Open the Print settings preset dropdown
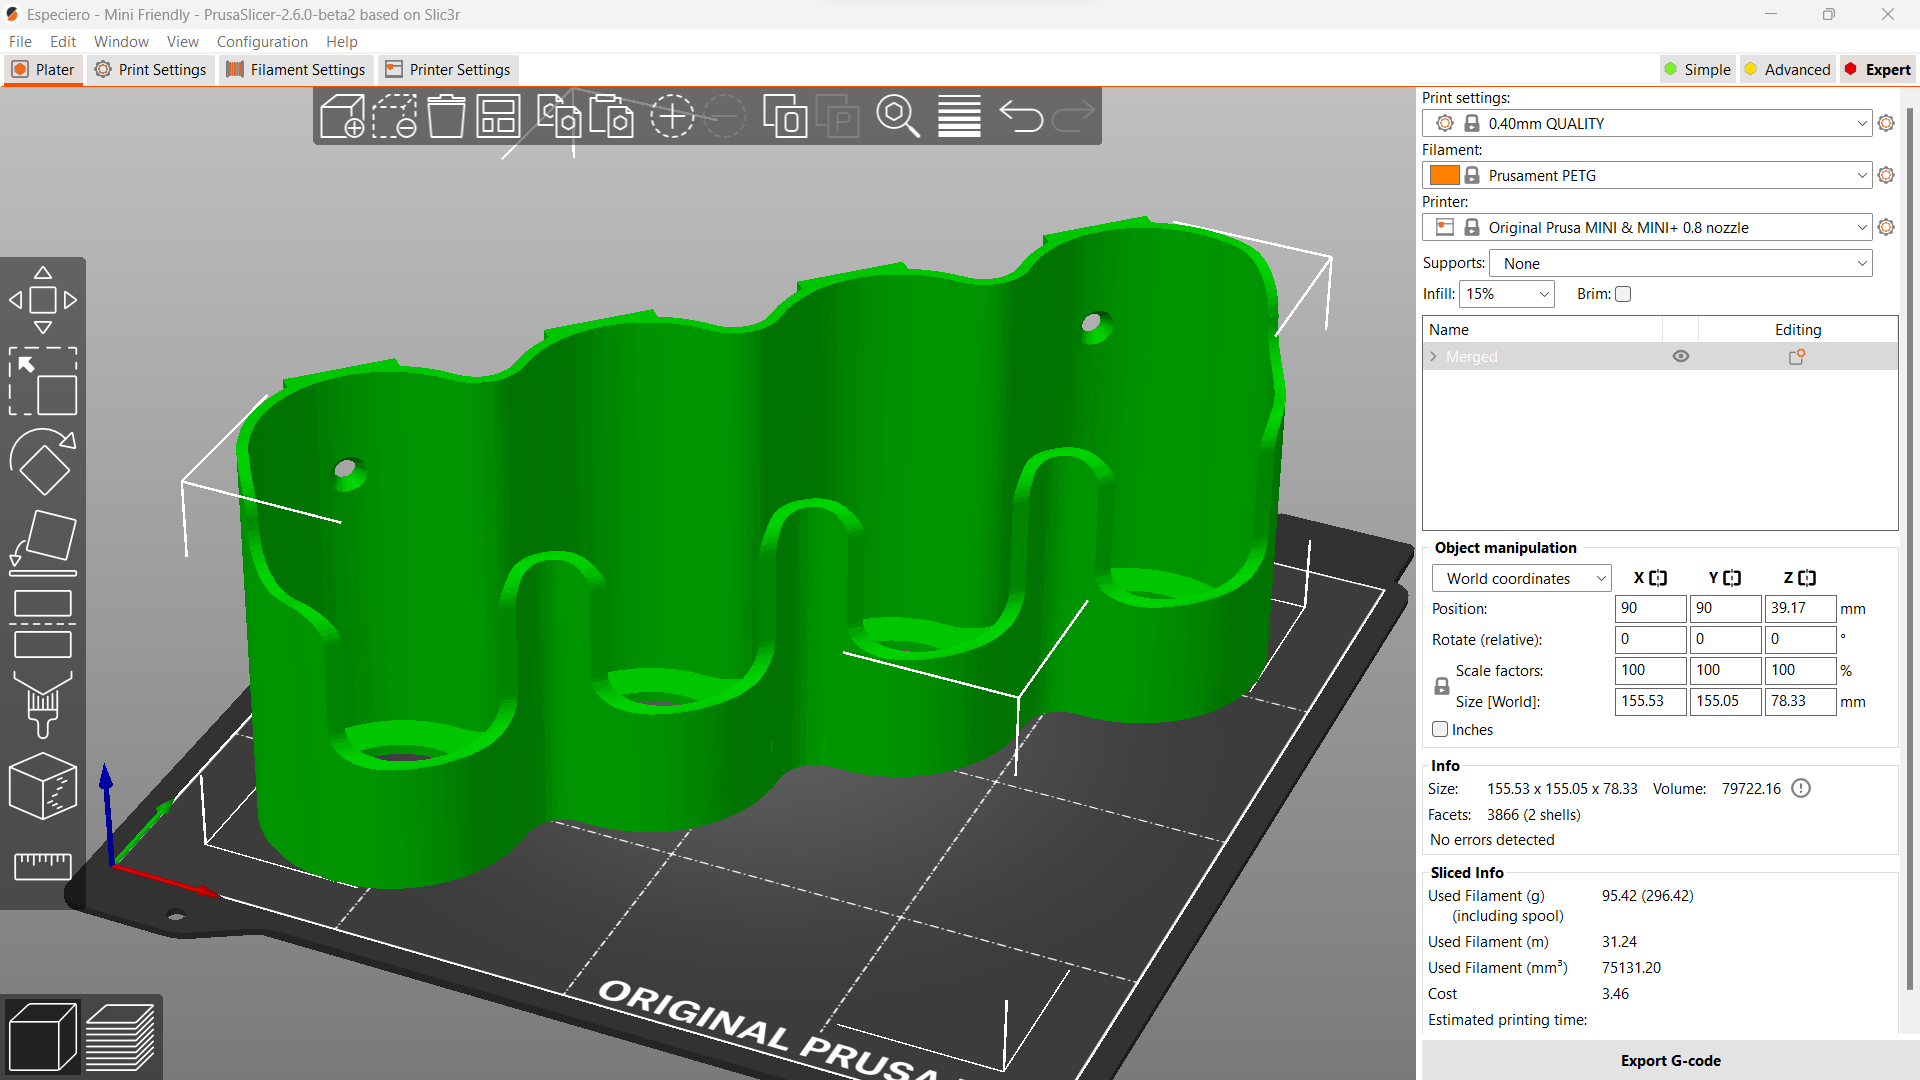Viewport: 1920px width, 1080px height. (x=1646, y=124)
